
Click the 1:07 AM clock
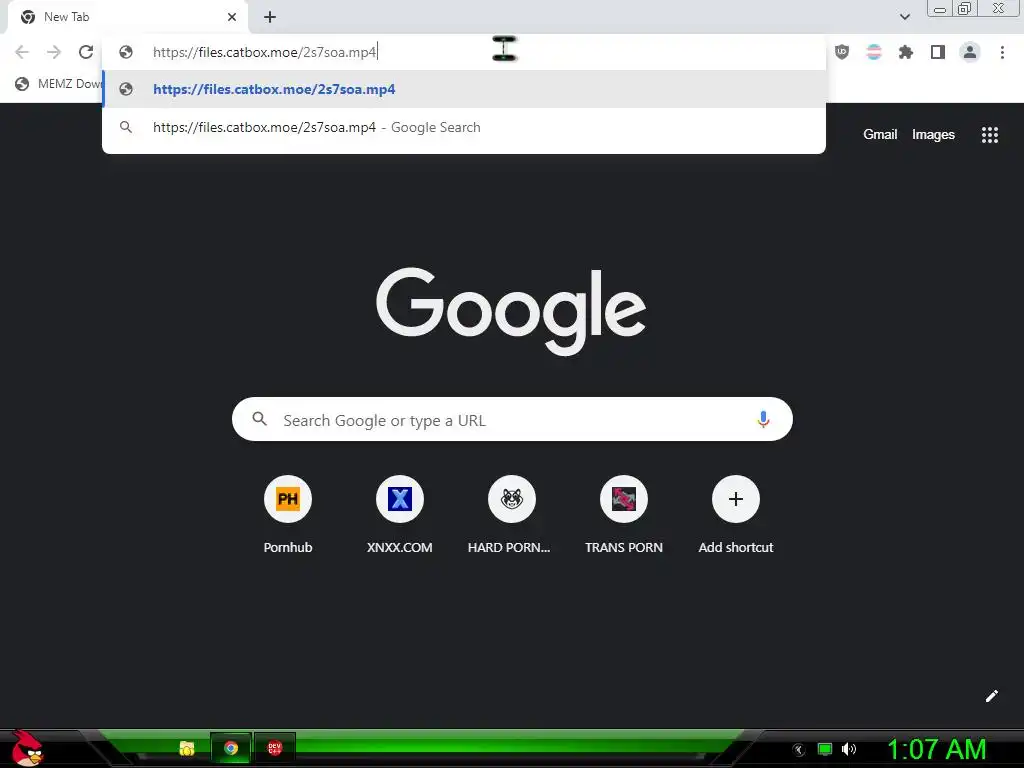pos(936,749)
